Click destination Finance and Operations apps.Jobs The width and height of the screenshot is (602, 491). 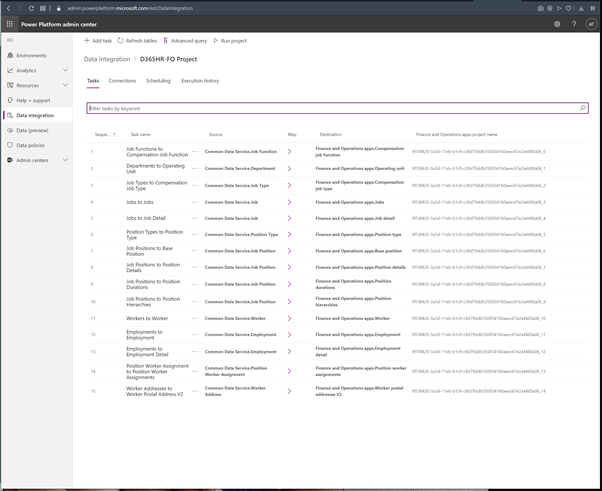click(350, 202)
